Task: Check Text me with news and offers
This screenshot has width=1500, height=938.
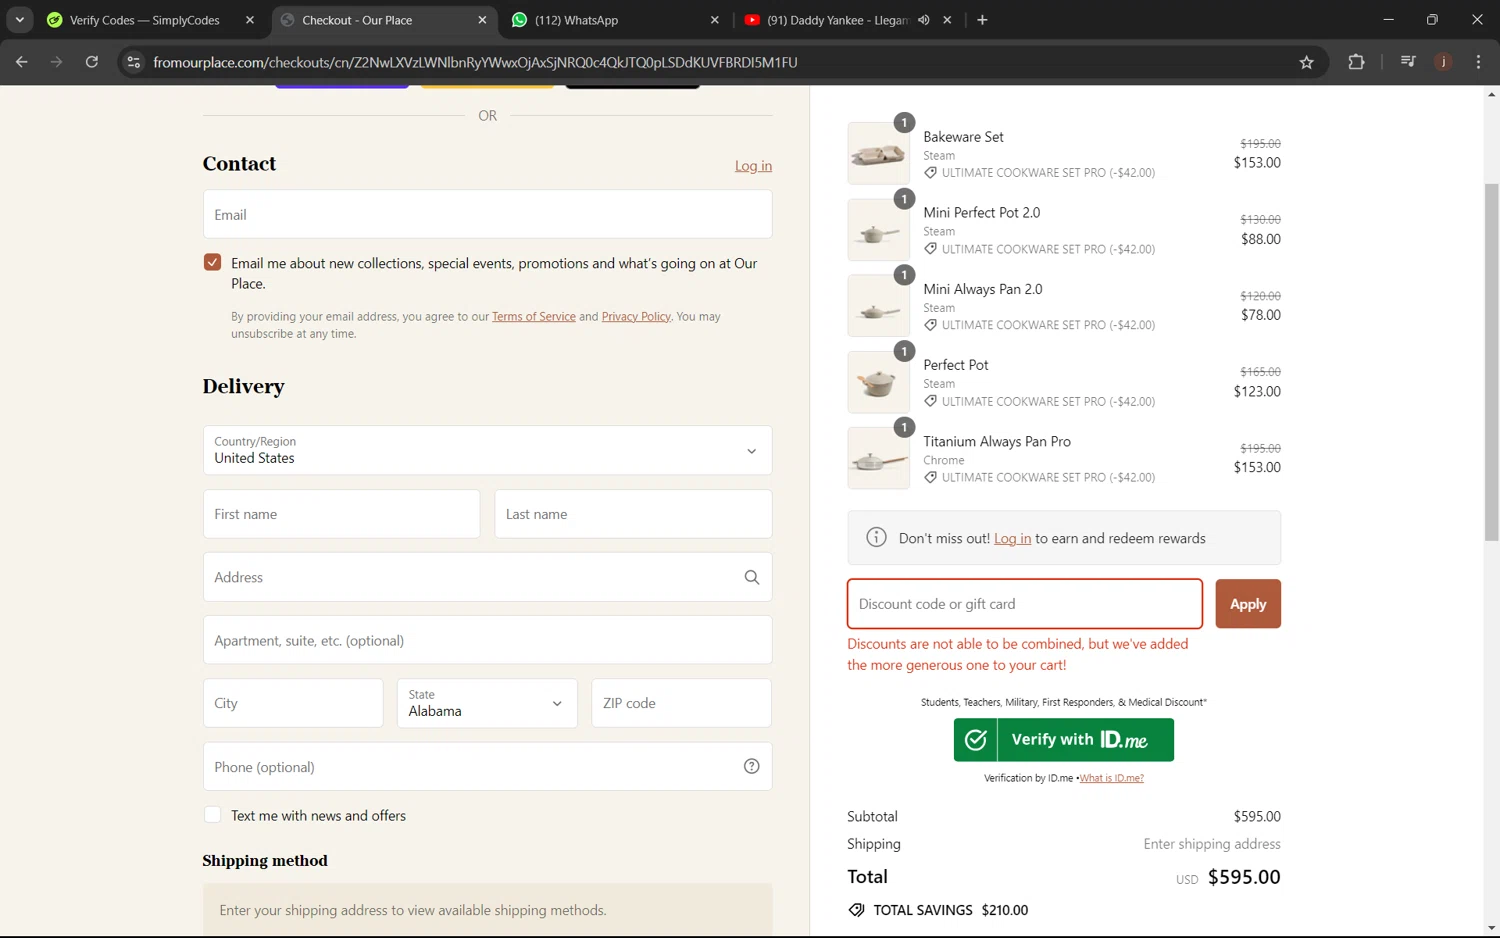Action: 212,814
